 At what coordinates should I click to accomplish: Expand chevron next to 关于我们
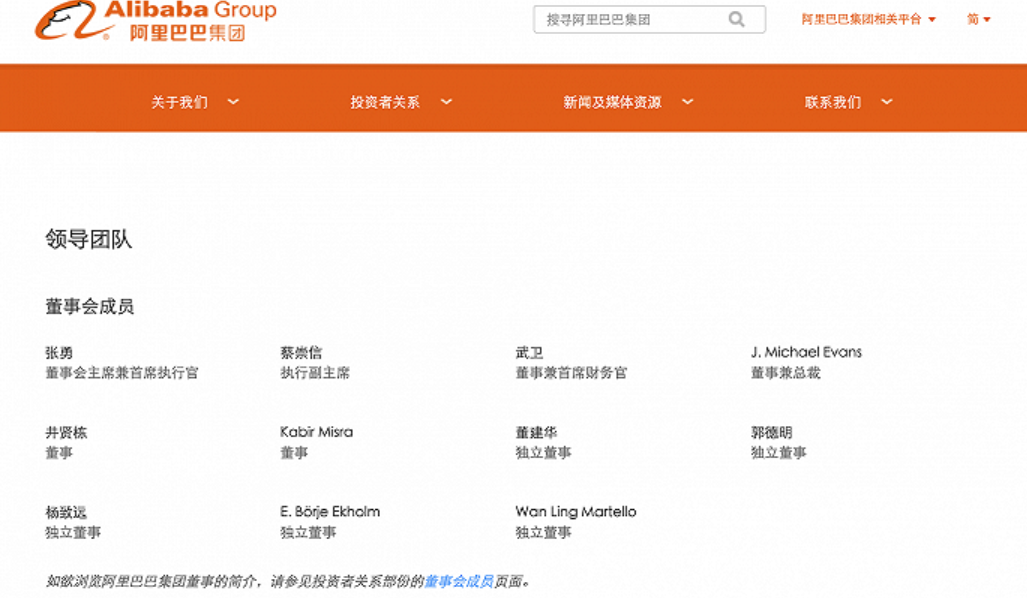pyautogui.click(x=233, y=102)
